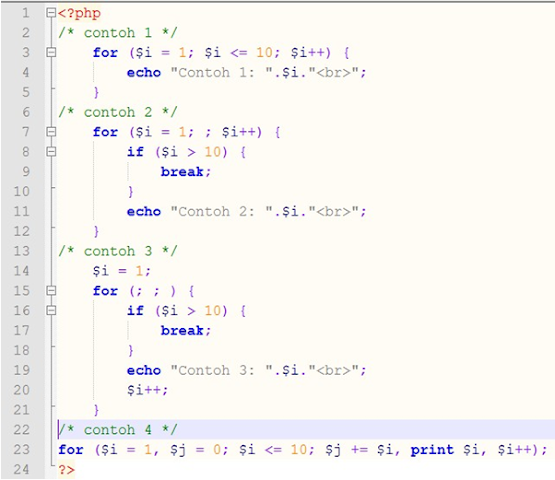Click the echo keyword on line 4
The width and height of the screenshot is (555, 480).
[144, 73]
